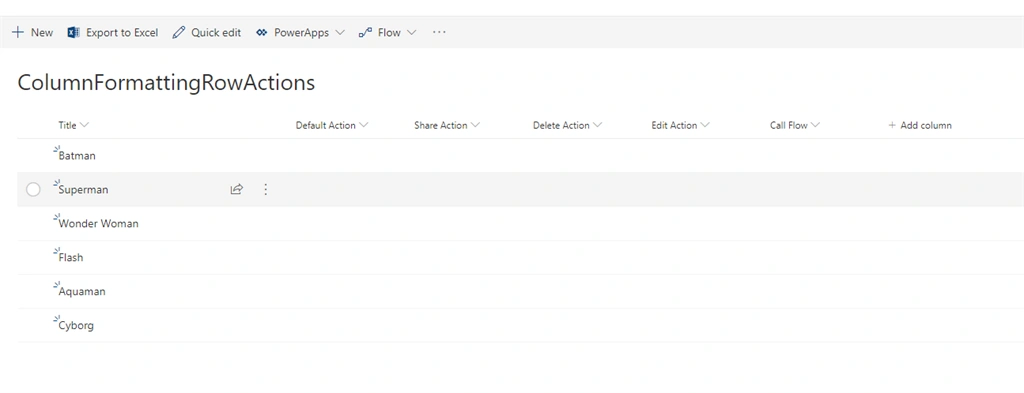Image resolution: width=1024 pixels, height=393 pixels.
Task: Click the Quick edit label
Action: (x=216, y=33)
